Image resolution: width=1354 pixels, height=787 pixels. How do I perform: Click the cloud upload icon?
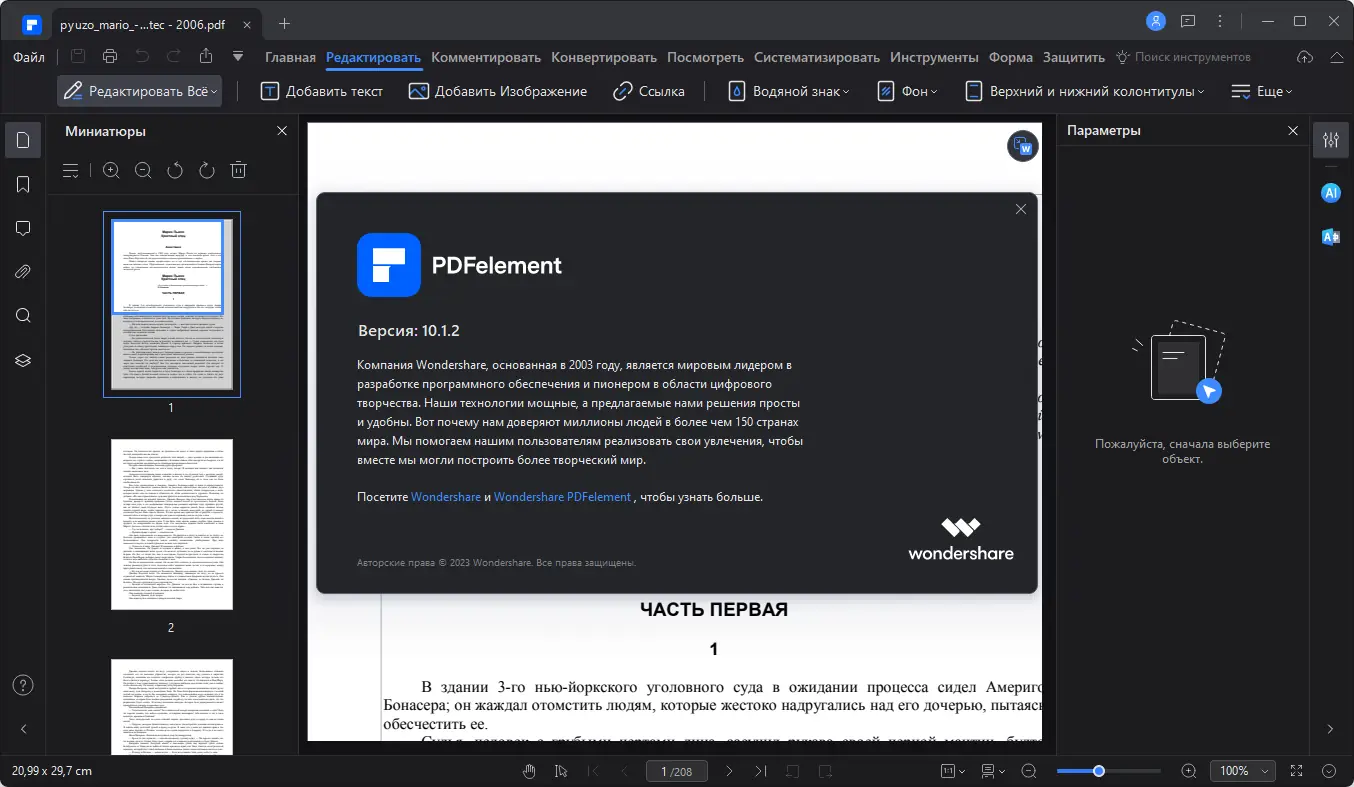point(1305,57)
